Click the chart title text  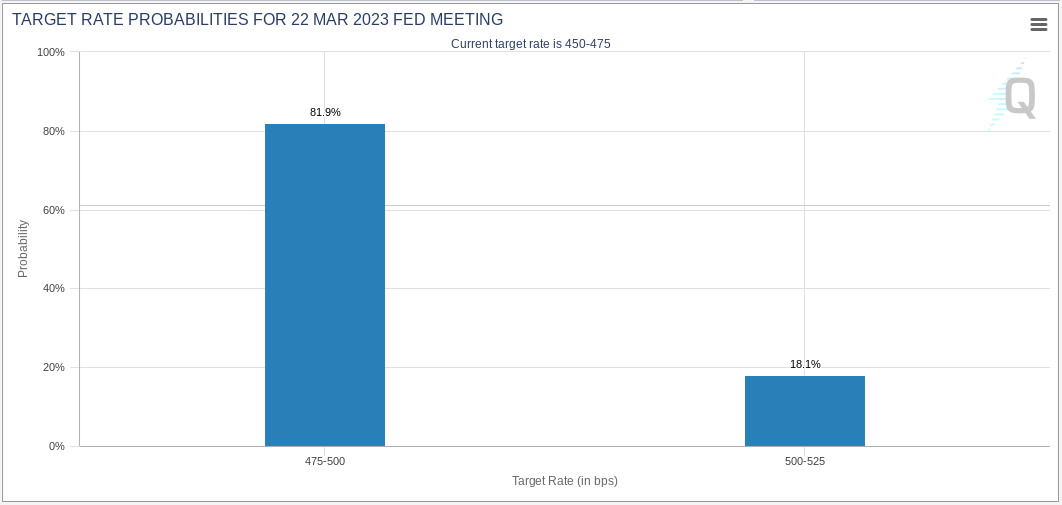tap(257, 19)
